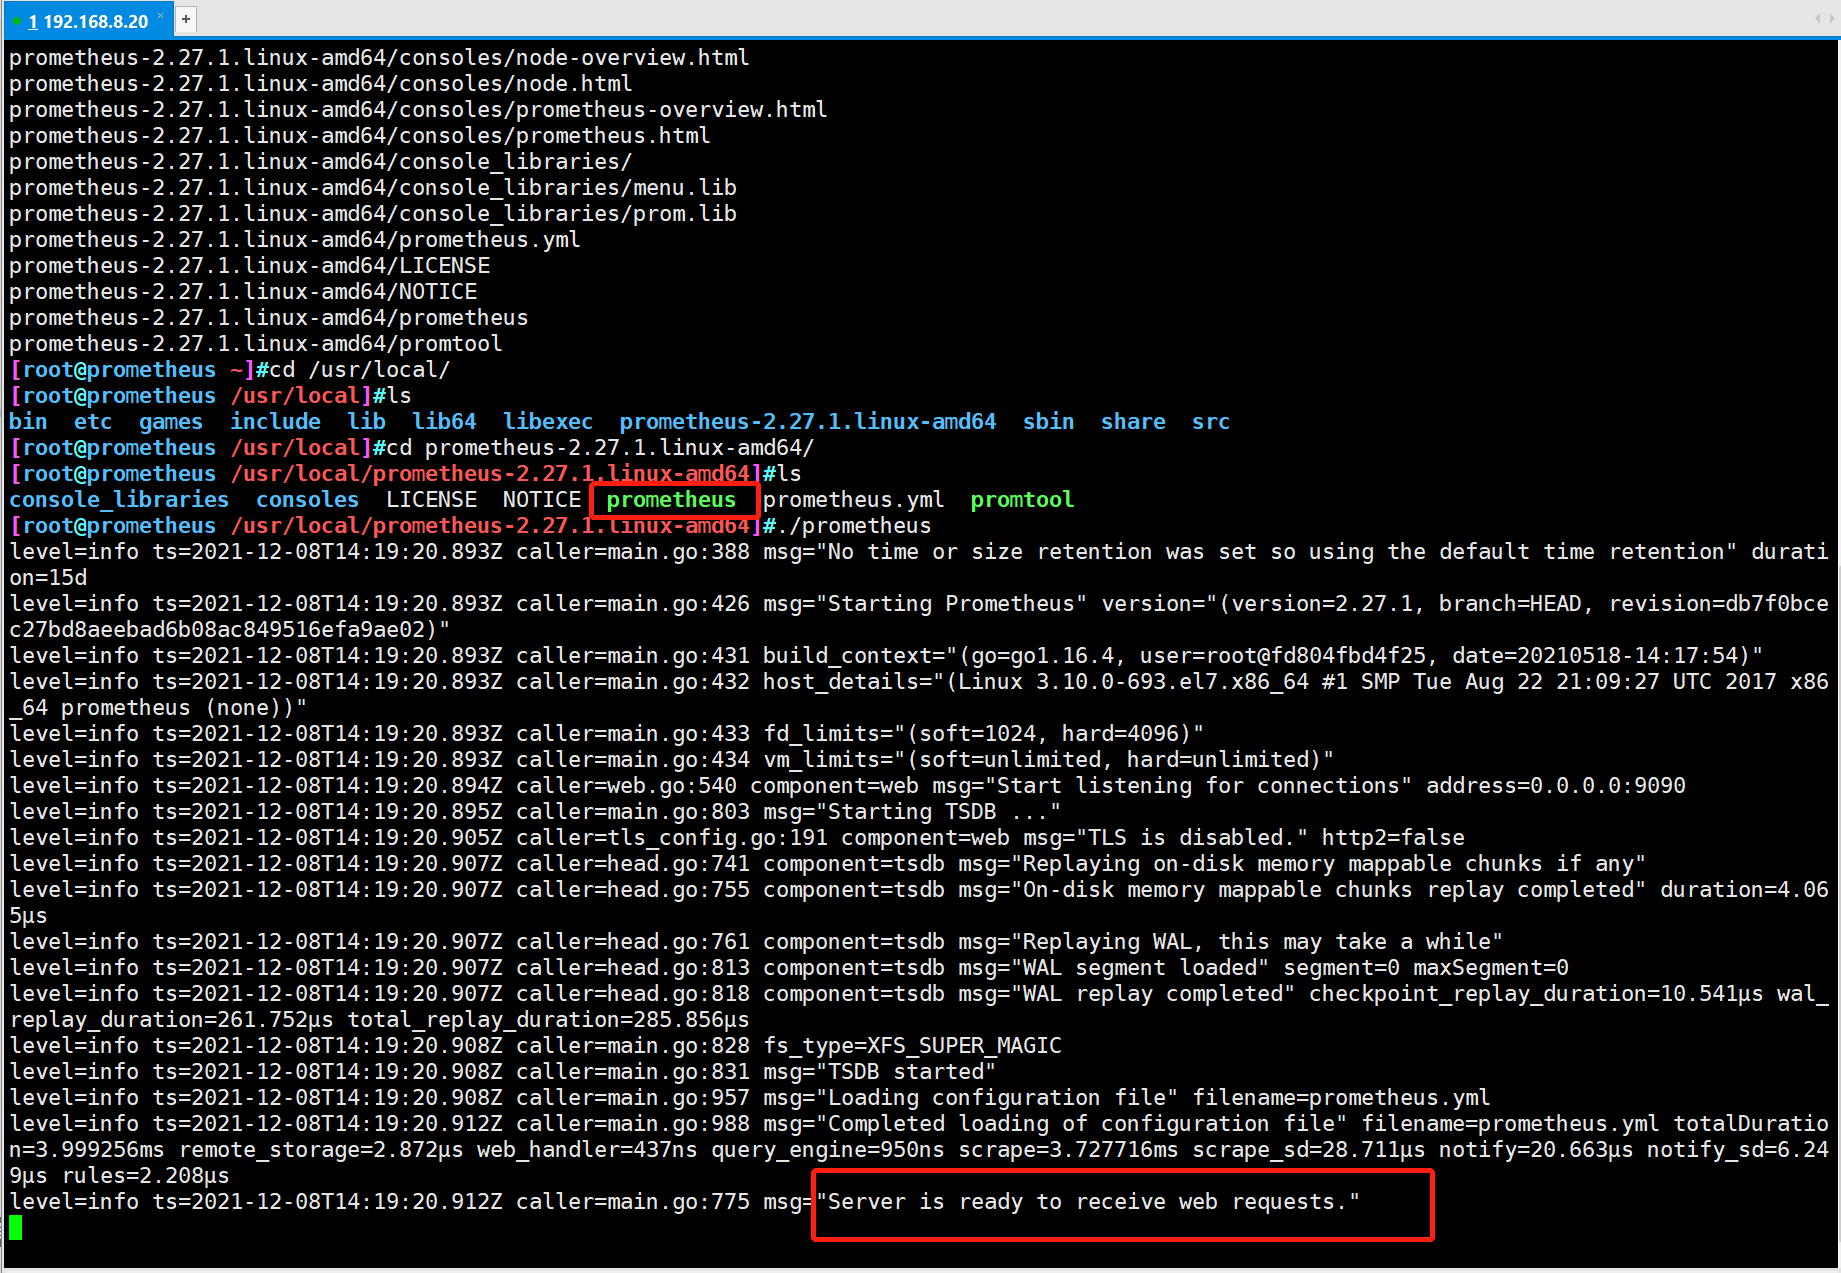Click 'libexec' directory in /usr/local listing
This screenshot has width=1841, height=1273.
[548, 421]
